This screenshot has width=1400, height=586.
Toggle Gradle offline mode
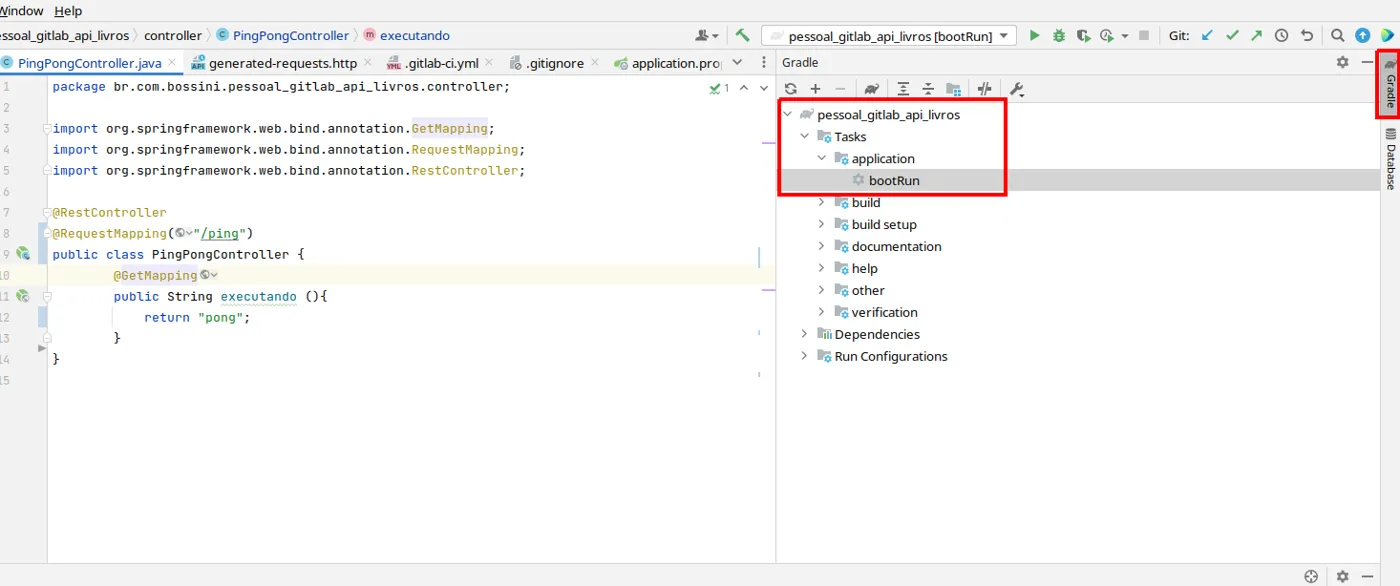(984, 89)
